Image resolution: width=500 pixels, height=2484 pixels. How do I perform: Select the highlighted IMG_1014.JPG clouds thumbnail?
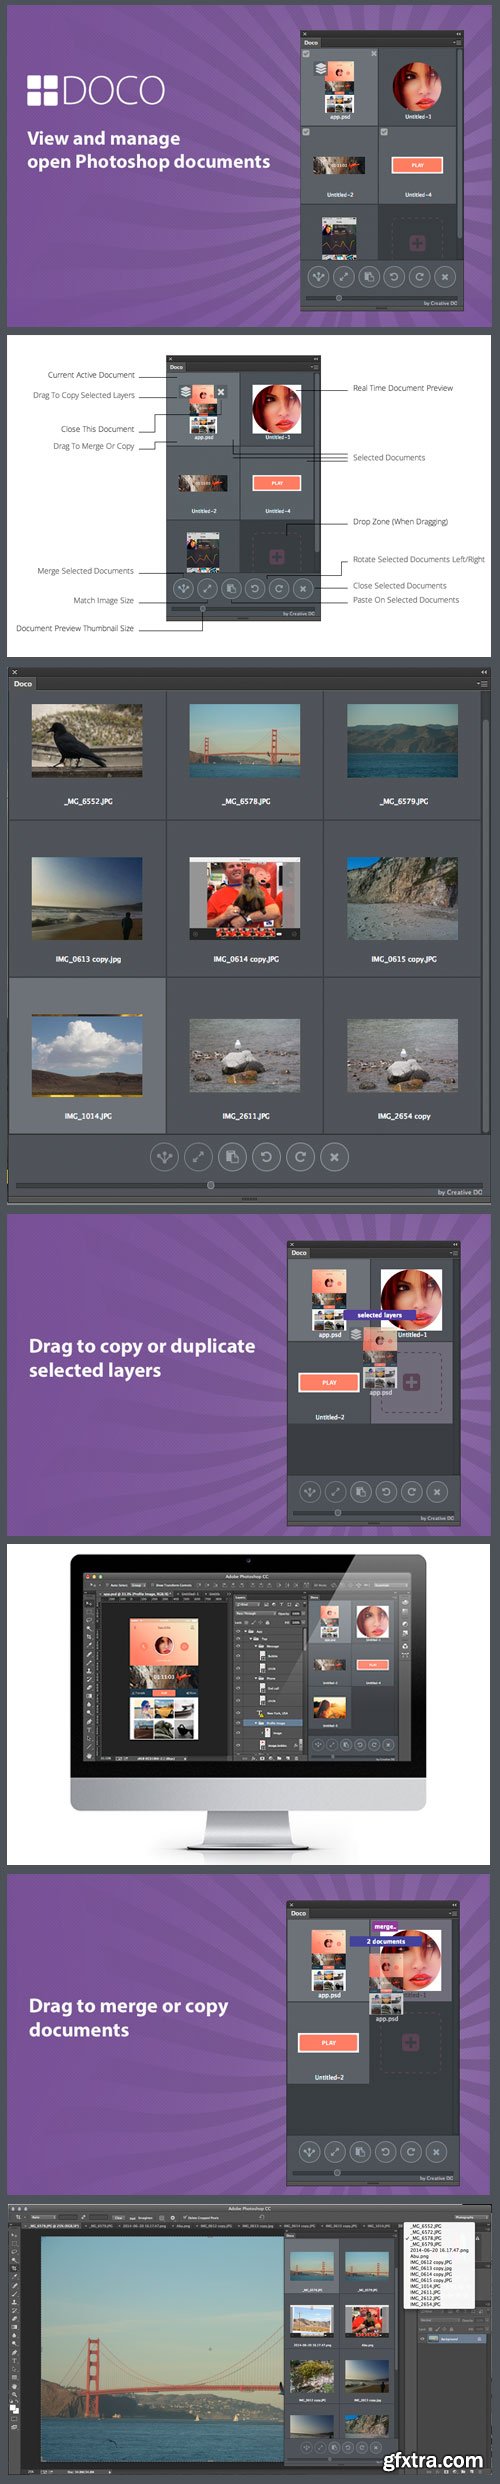pyautogui.click(x=87, y=1056)
